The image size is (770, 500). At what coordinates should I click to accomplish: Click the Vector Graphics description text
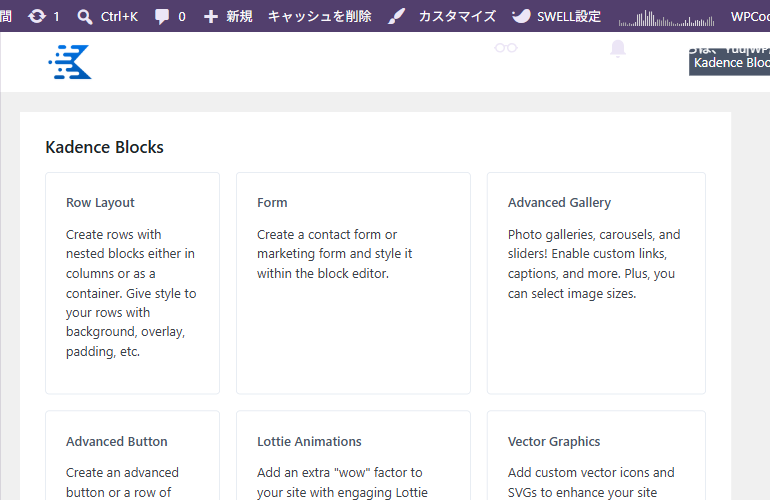coord(591,482)
